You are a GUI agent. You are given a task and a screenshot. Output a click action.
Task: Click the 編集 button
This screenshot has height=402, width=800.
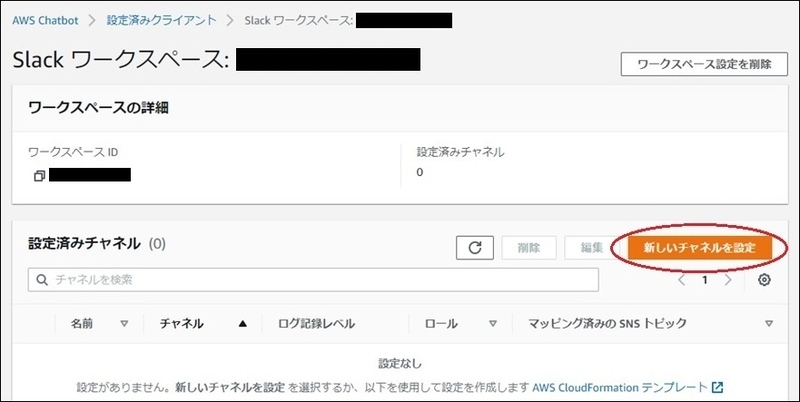[x=592, y=248]
